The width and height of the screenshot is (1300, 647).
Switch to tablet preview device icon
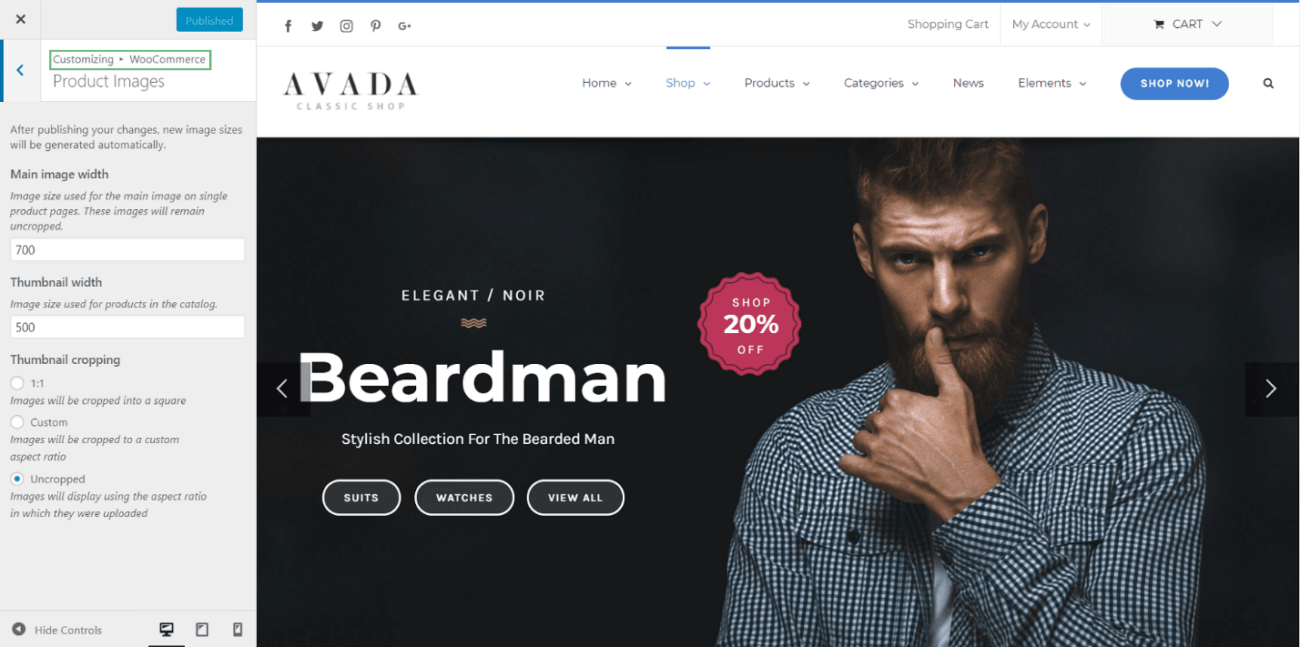[202, 629]
